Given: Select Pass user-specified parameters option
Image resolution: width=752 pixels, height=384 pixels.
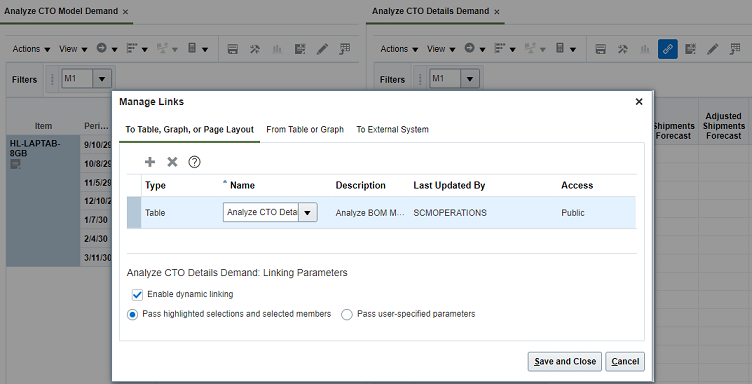Looking at the screenshot, I should pos(347,315).
